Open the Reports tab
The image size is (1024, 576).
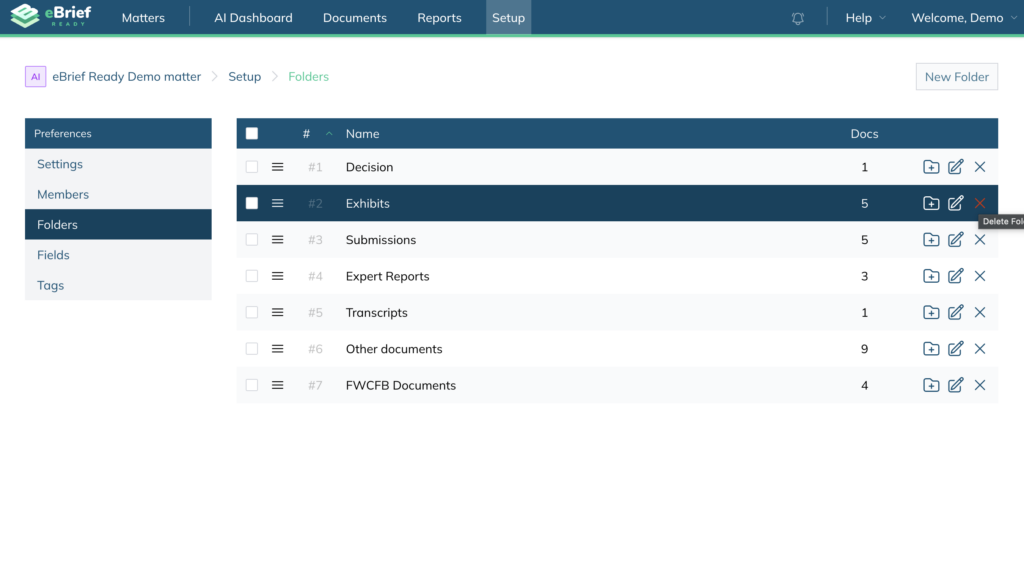pos(440,18)
